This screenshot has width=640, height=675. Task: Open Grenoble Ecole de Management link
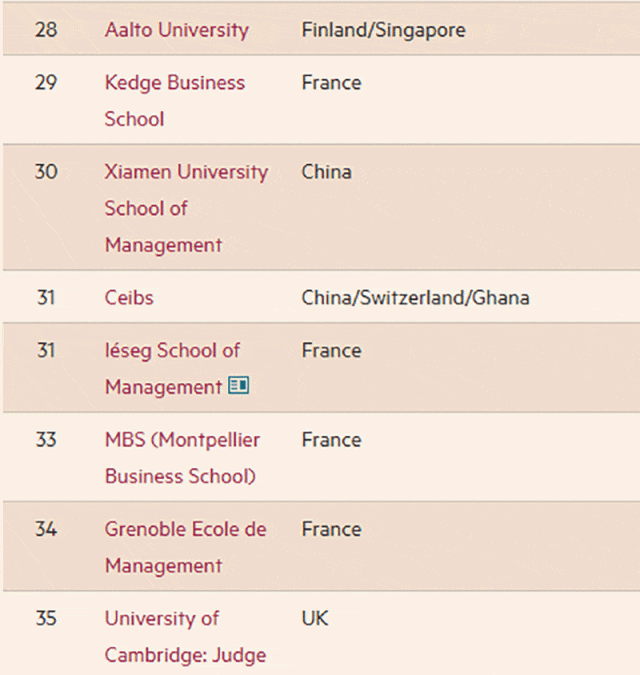[x=186, y=547]
